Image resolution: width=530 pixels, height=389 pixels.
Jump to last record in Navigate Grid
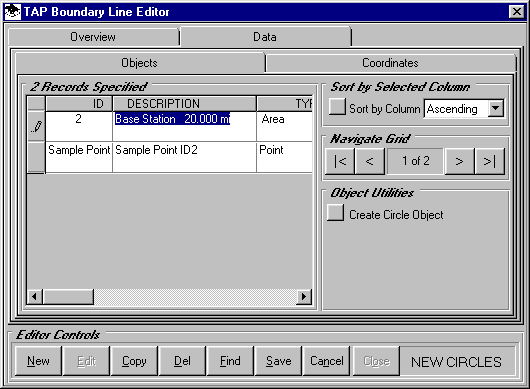(x=489, y=161)
